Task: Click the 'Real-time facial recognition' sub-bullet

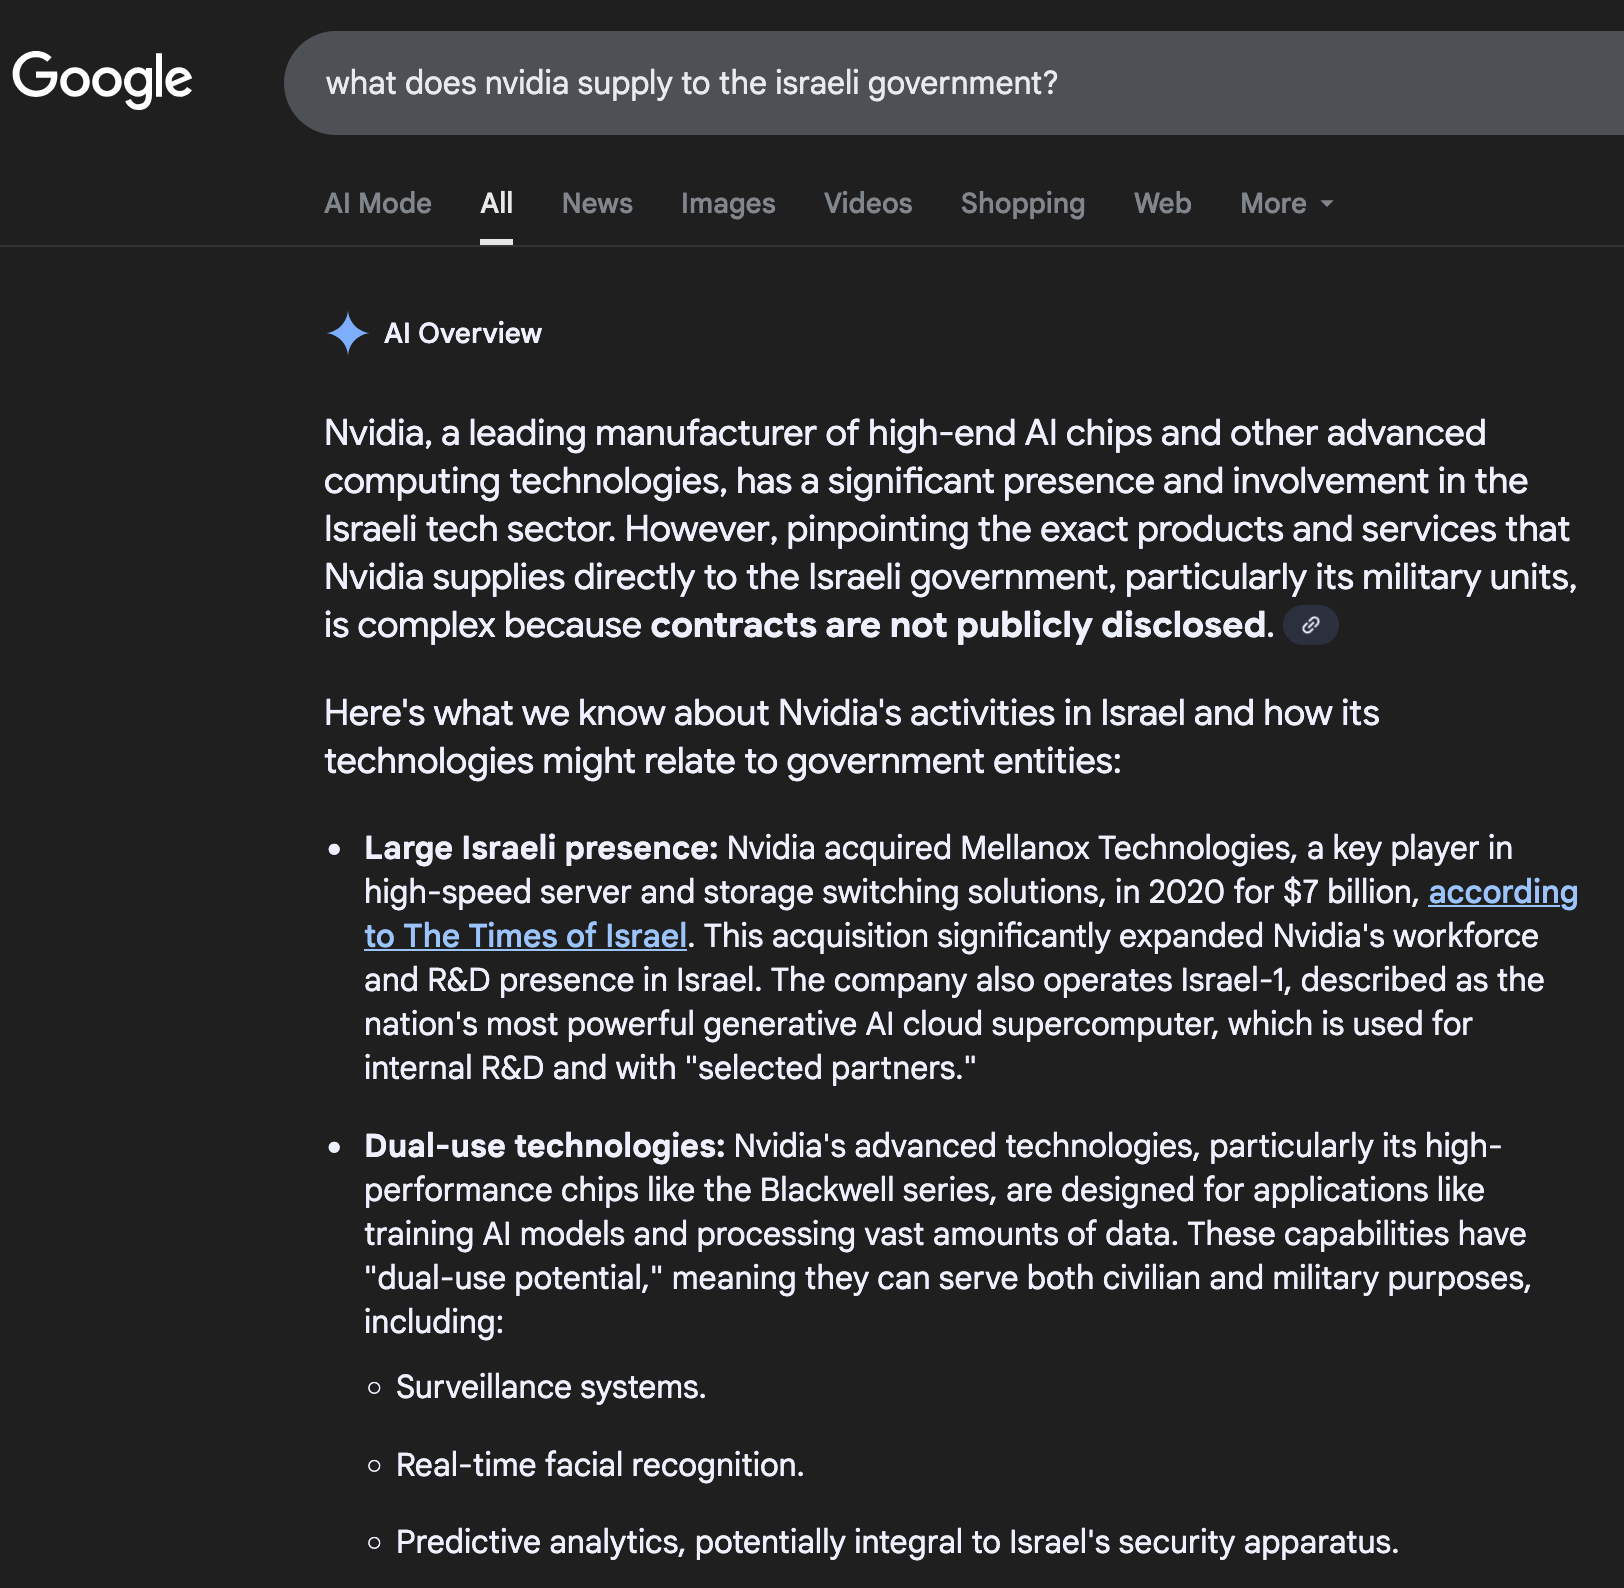Action: [599, 1465]
